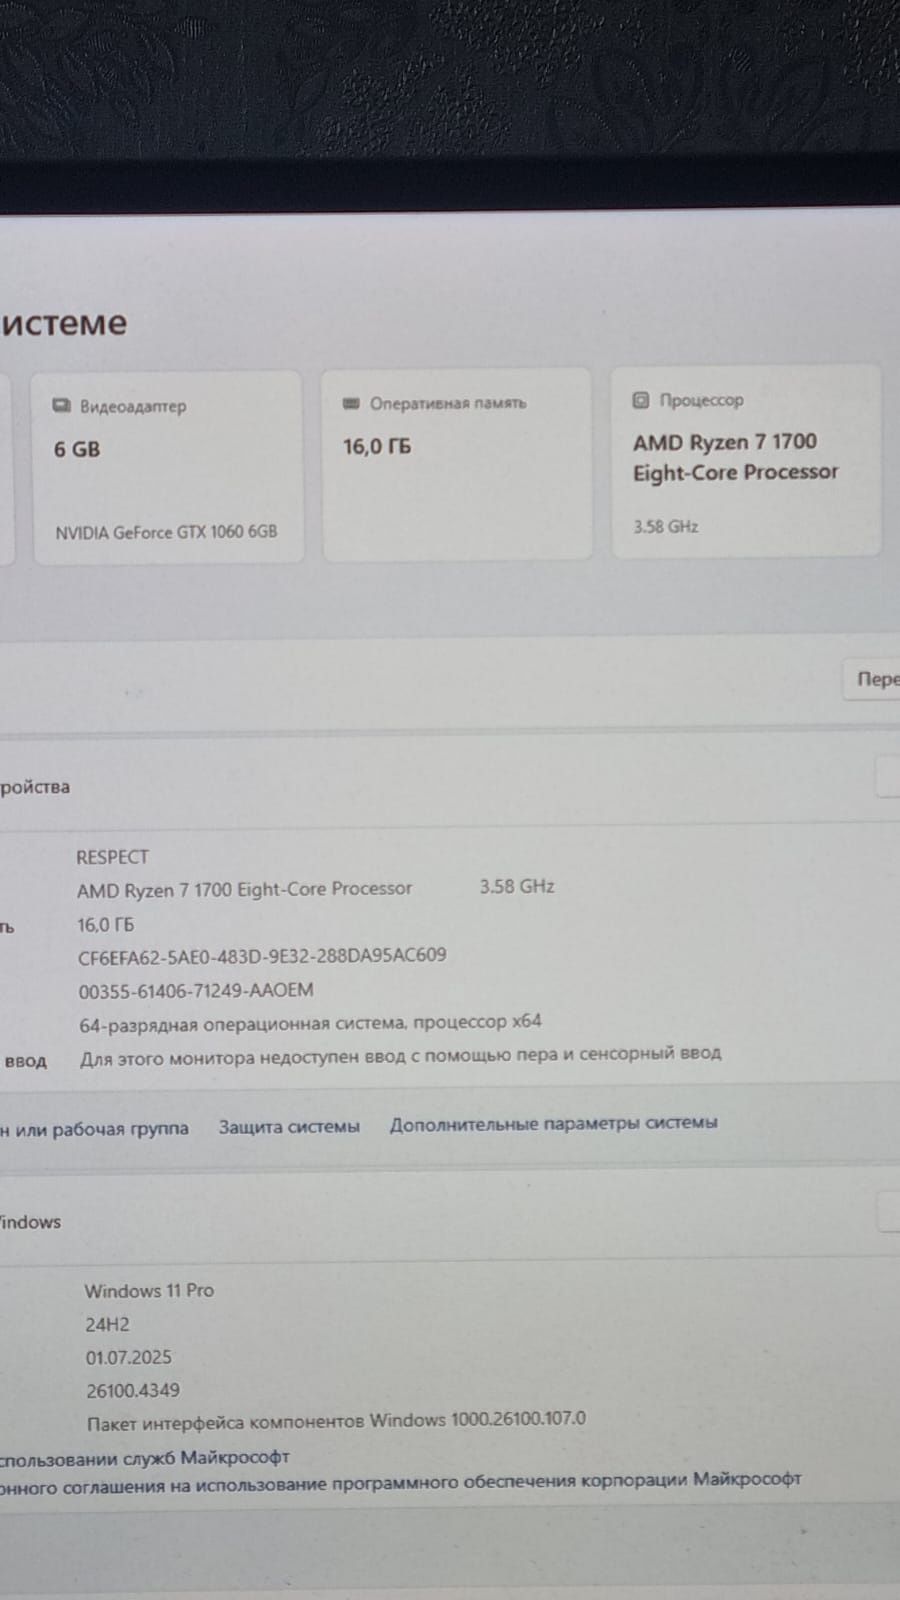Select Windows 11 Pro edition text
Screen dimensions: 900x1600
tap(149, 1291)
